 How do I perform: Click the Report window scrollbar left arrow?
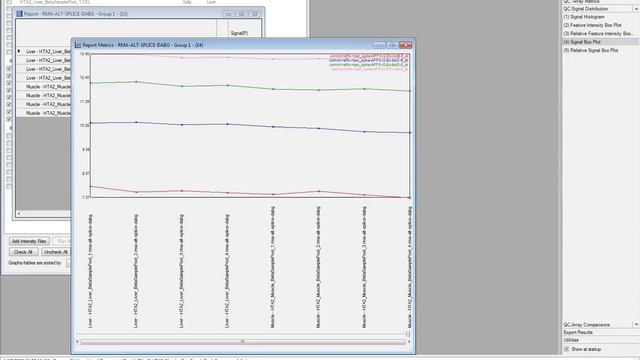click(19, 213)
